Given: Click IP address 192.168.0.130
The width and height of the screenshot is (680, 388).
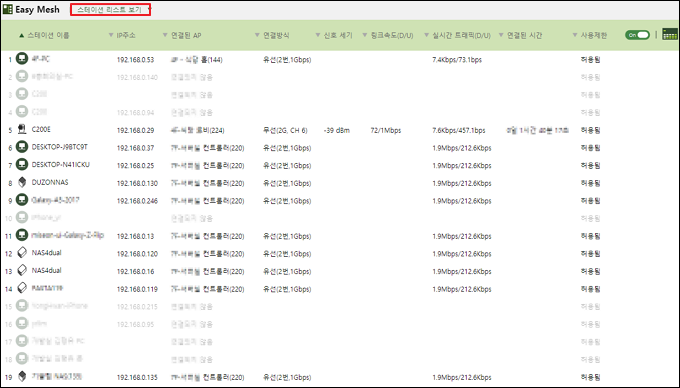Looking at the screenshot, I should (137, 183).
